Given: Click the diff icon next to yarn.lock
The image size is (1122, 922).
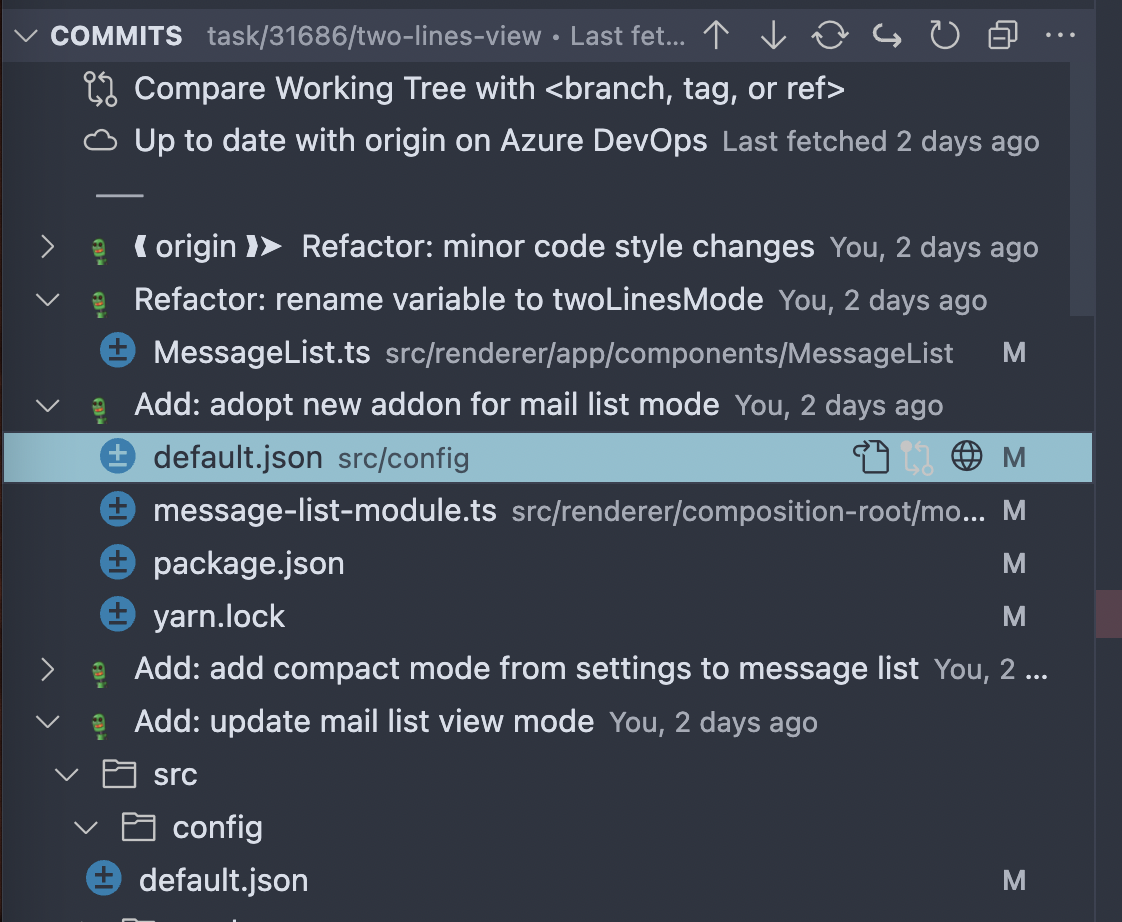Looking at the screenshot, I should (x=118, y=614).
